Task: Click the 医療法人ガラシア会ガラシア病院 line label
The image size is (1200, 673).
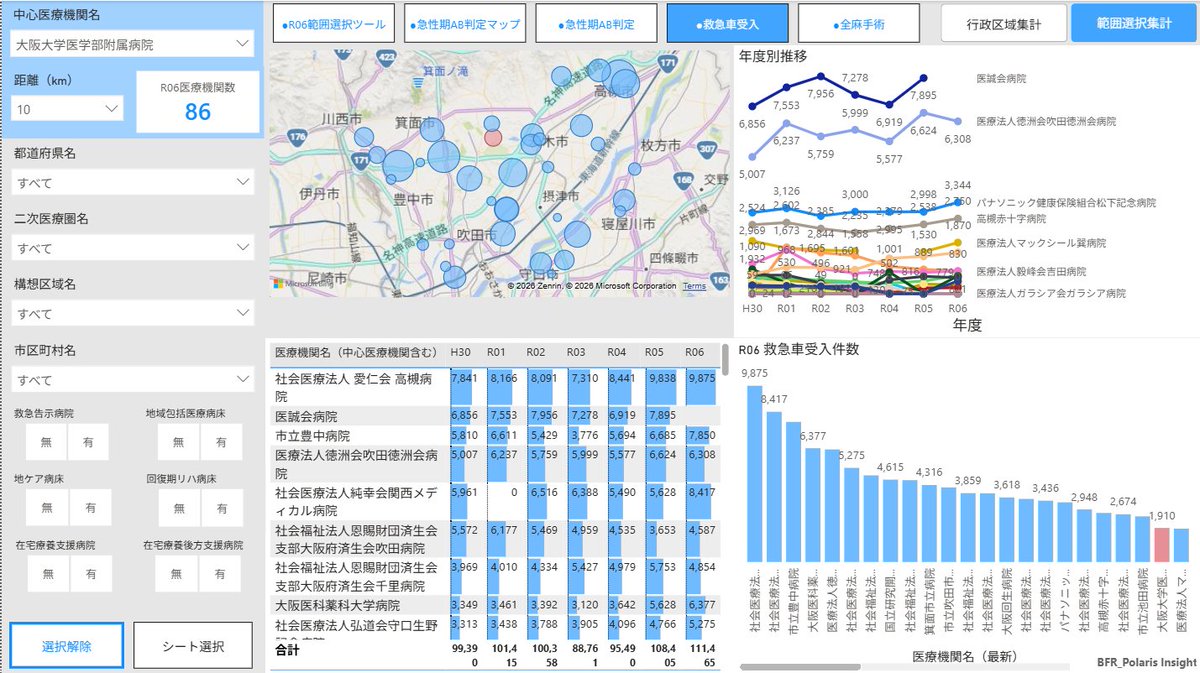Action: point(1051,293)
